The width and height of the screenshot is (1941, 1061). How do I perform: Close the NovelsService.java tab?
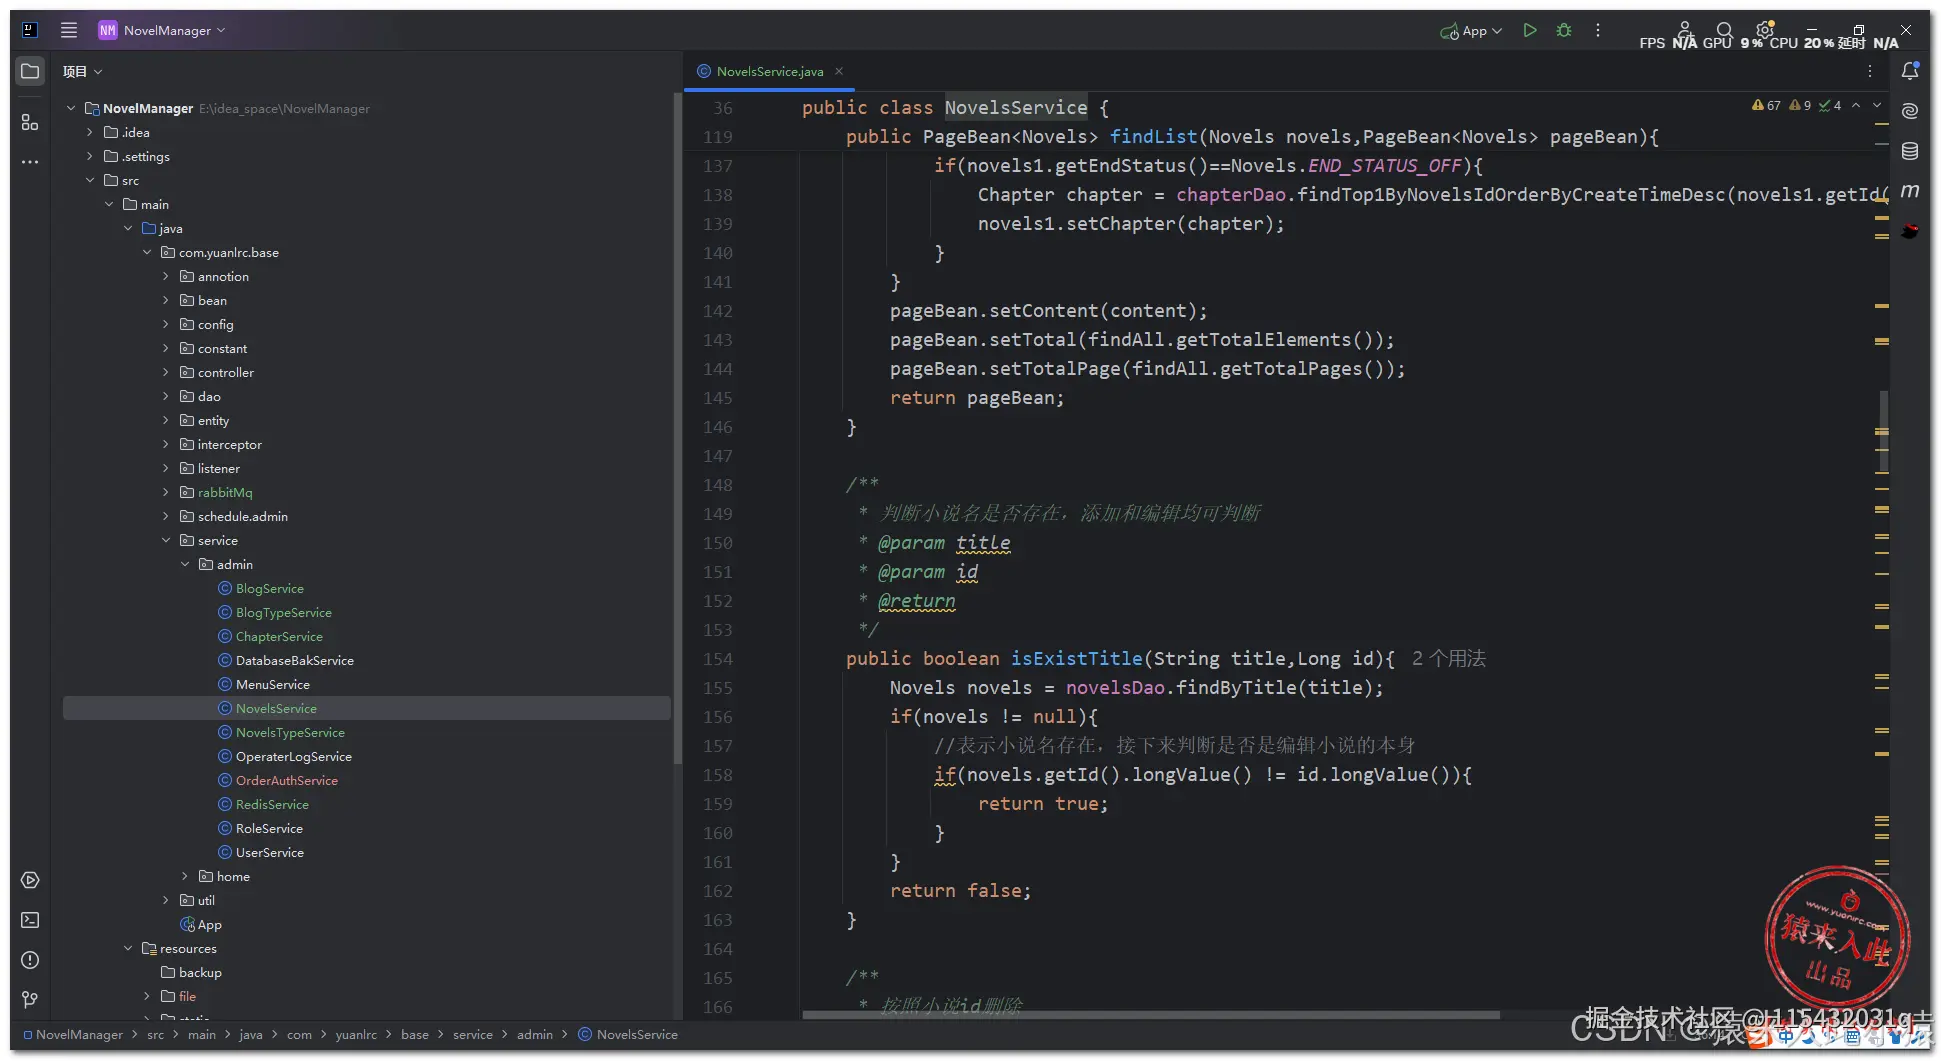pyautogui.click(x=839, y=71)
